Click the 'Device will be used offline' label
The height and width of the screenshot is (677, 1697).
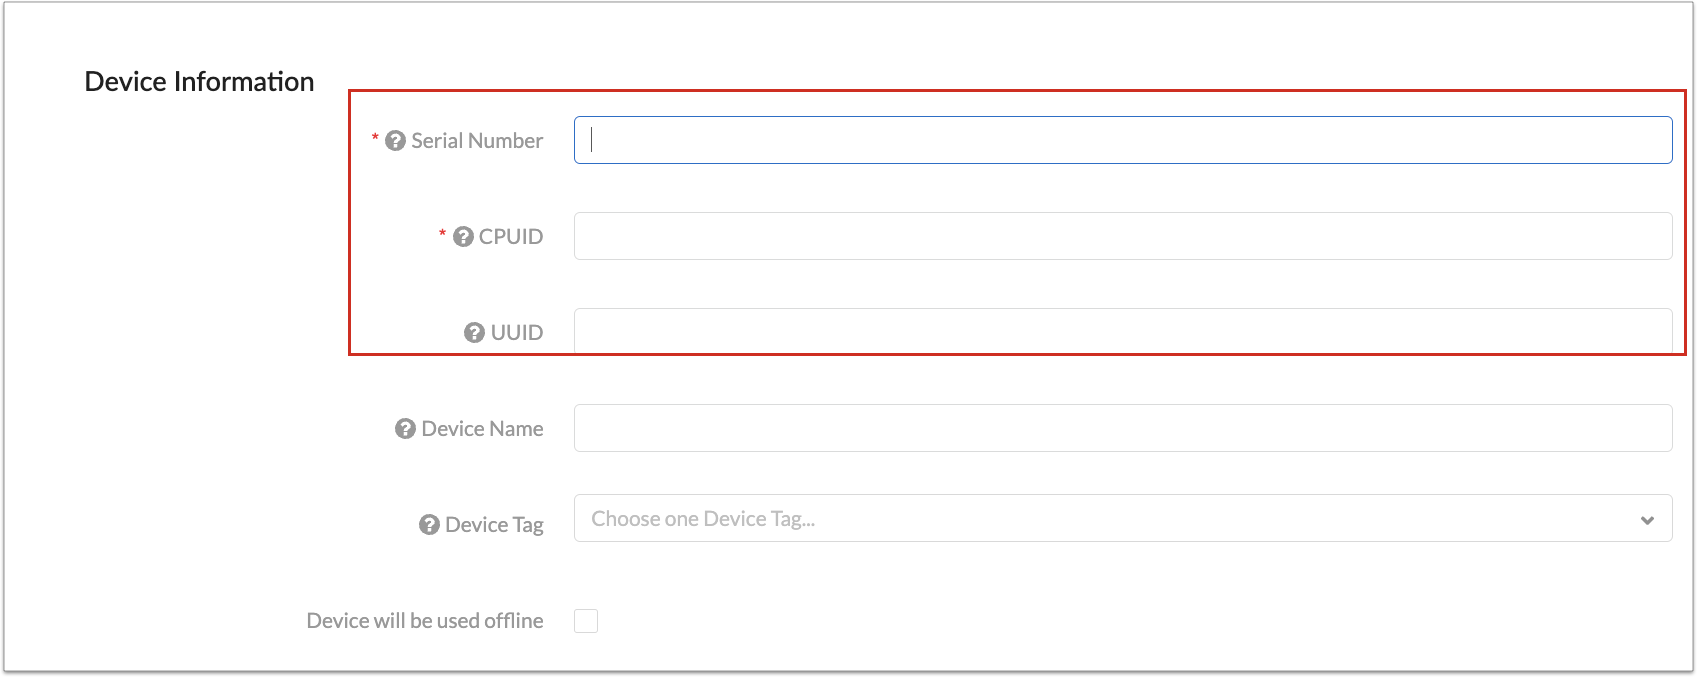coord(425,621)
